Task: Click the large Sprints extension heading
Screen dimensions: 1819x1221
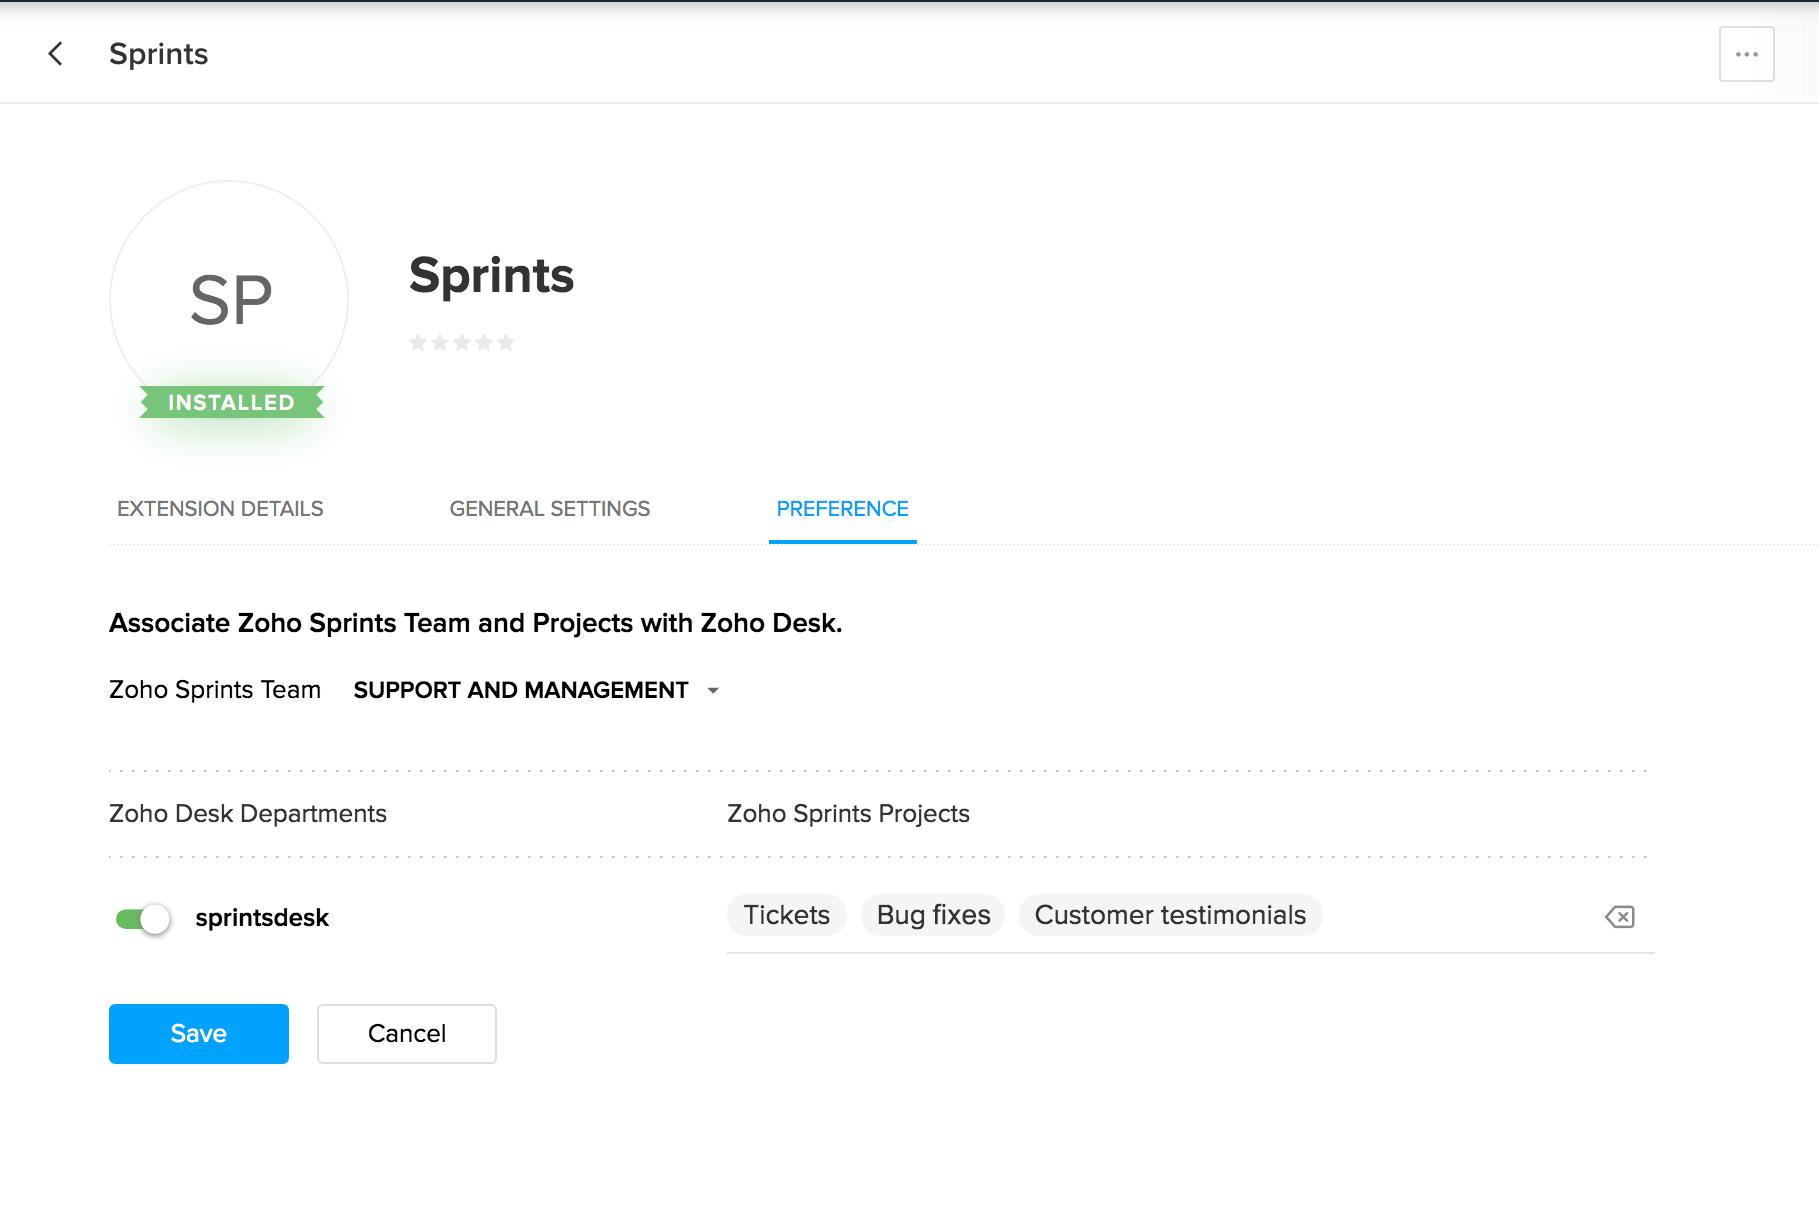Action: (491, 276)
